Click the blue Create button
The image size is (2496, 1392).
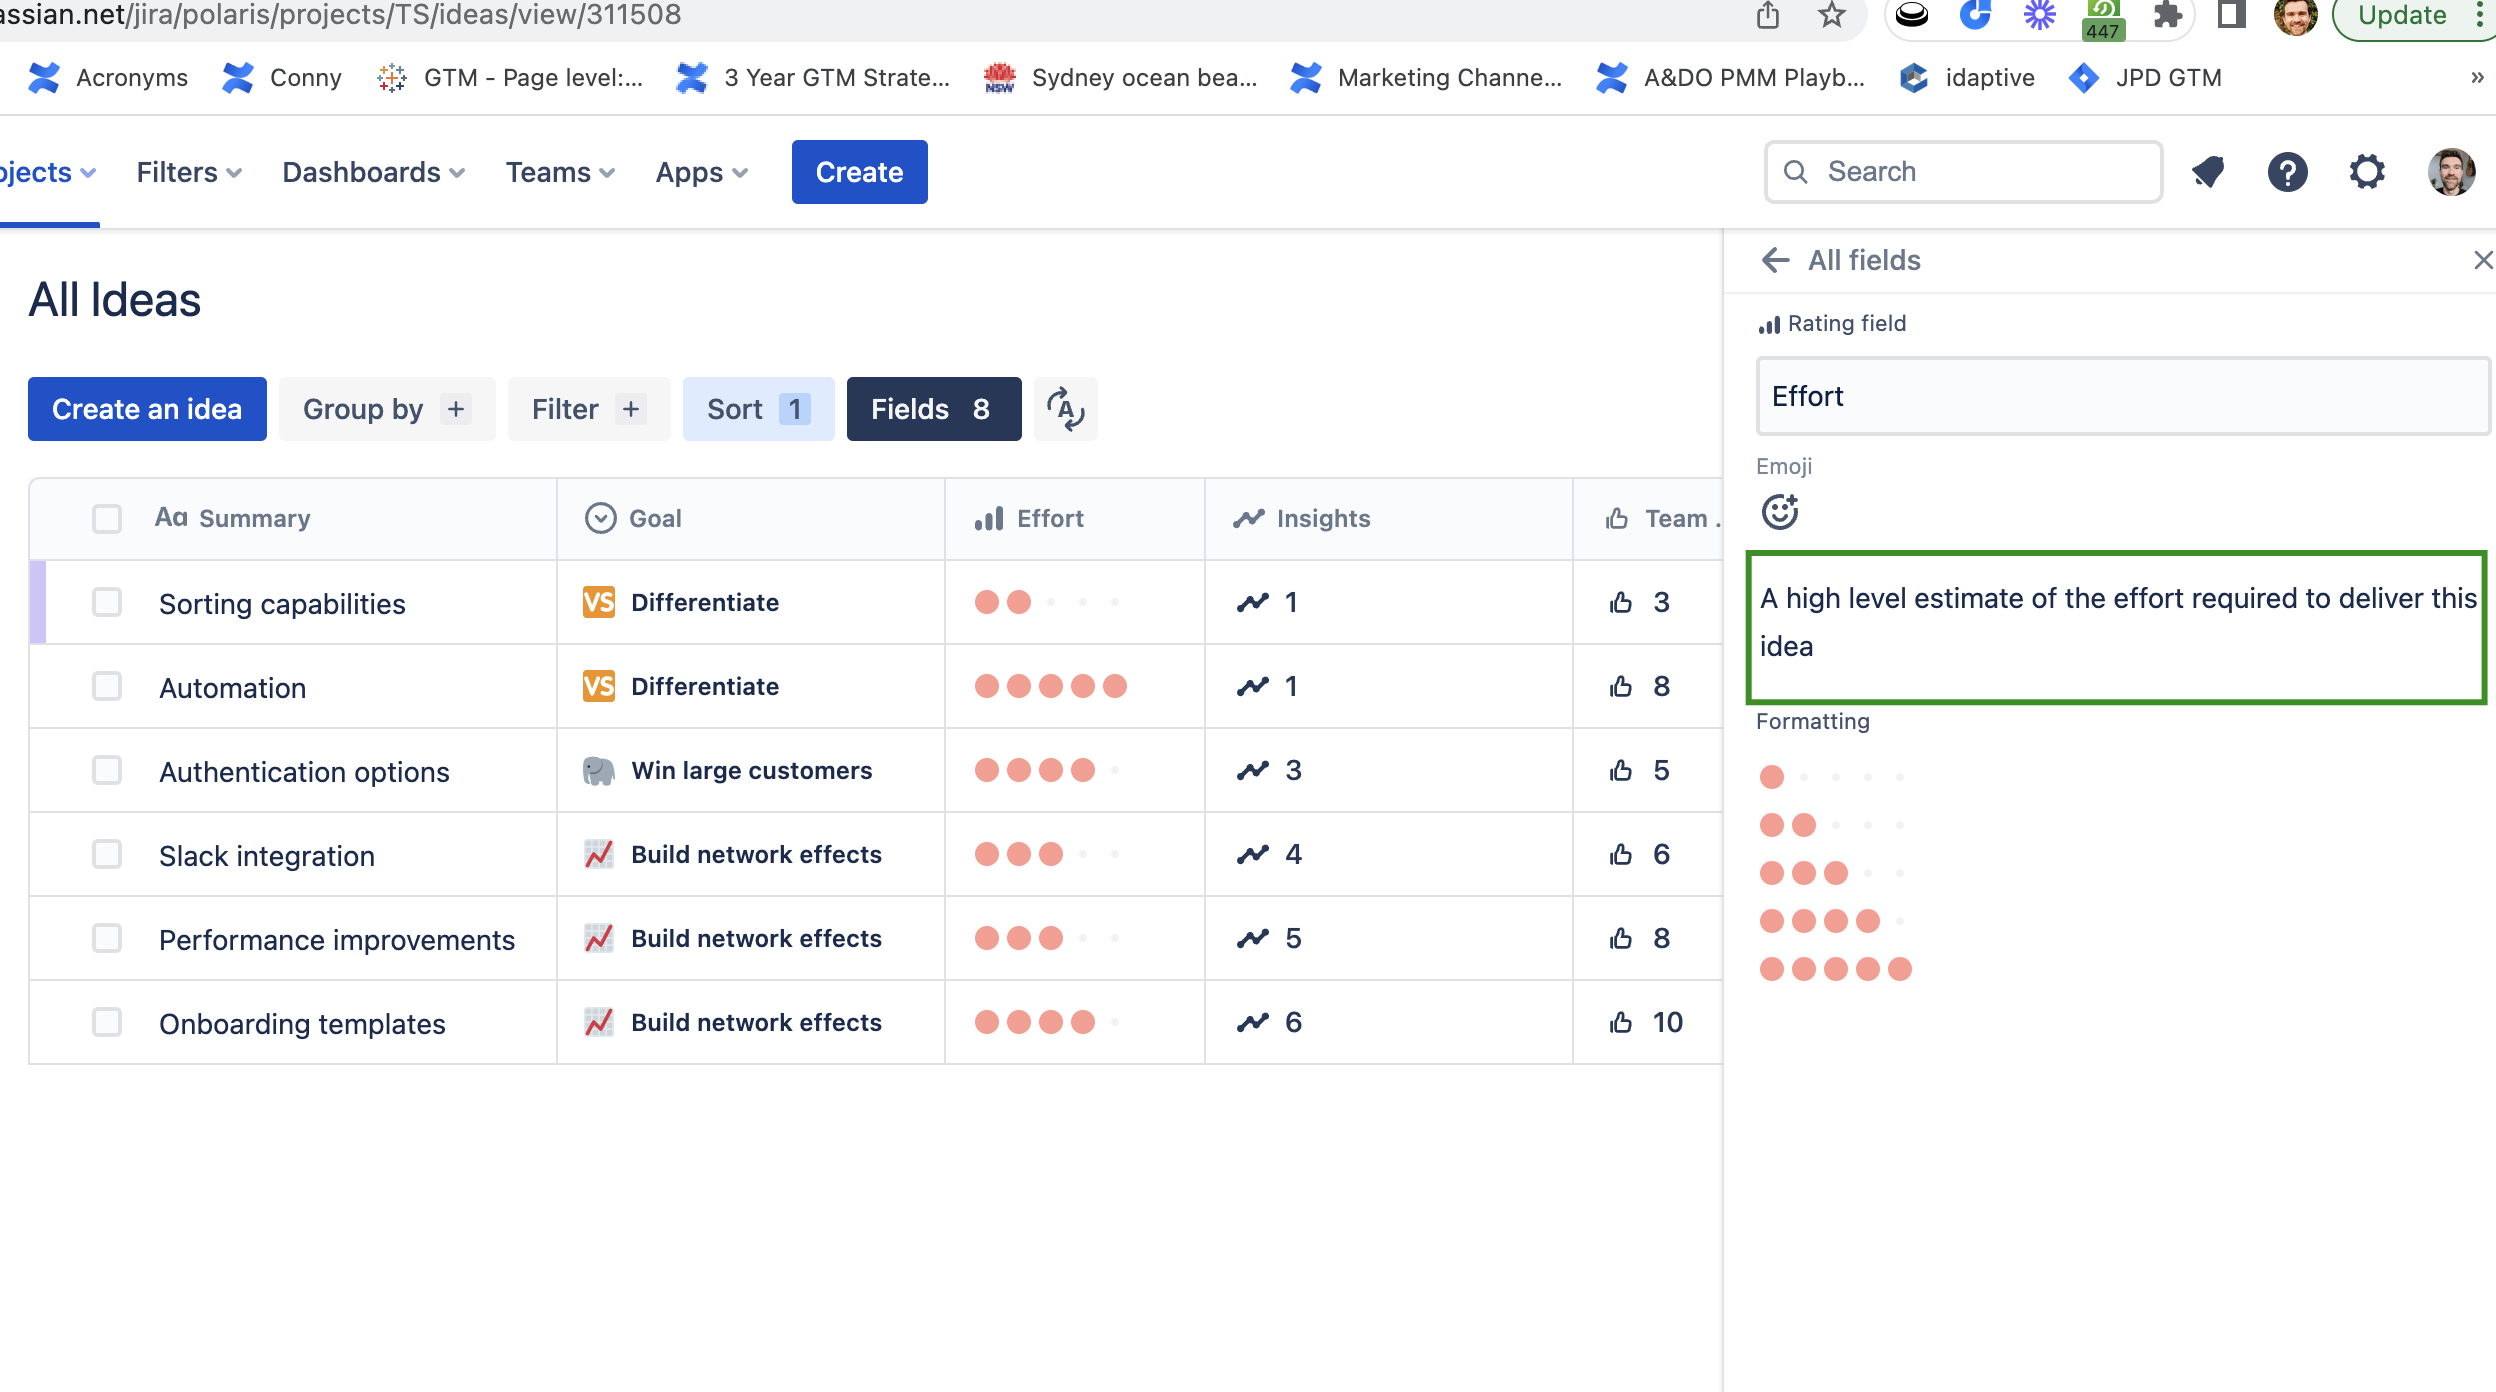pyautogui.click(x=860, y=172)
